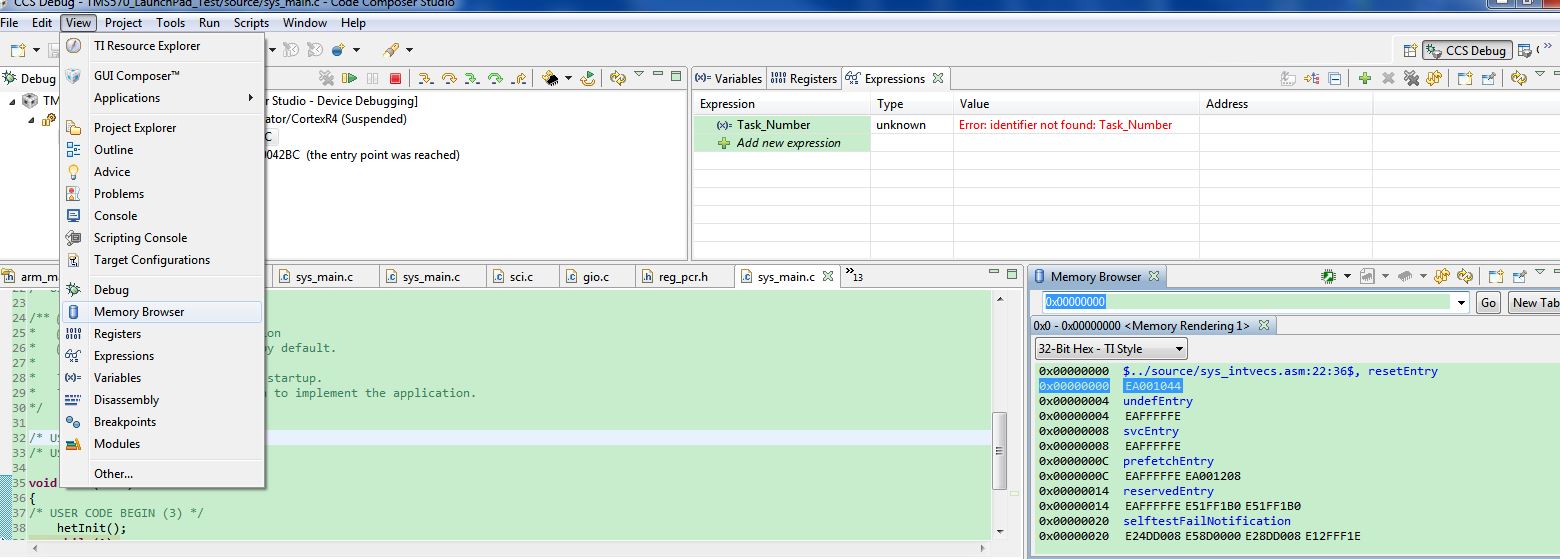Screen dimensions: 1560x559
Task: Click the Memory Browser address input field
Action: 1247,302
